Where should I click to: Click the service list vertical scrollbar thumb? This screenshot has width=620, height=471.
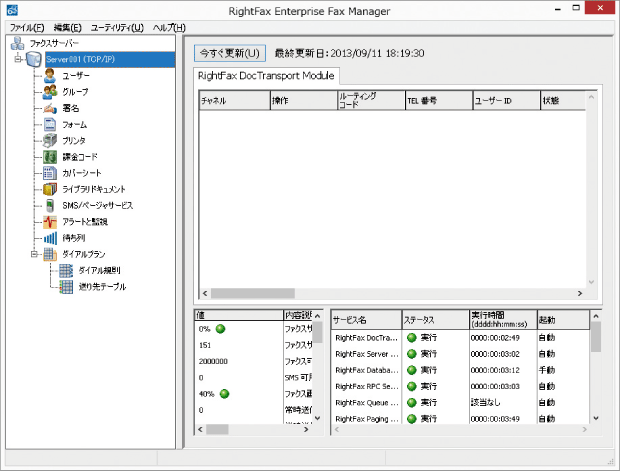click(596, 337)
